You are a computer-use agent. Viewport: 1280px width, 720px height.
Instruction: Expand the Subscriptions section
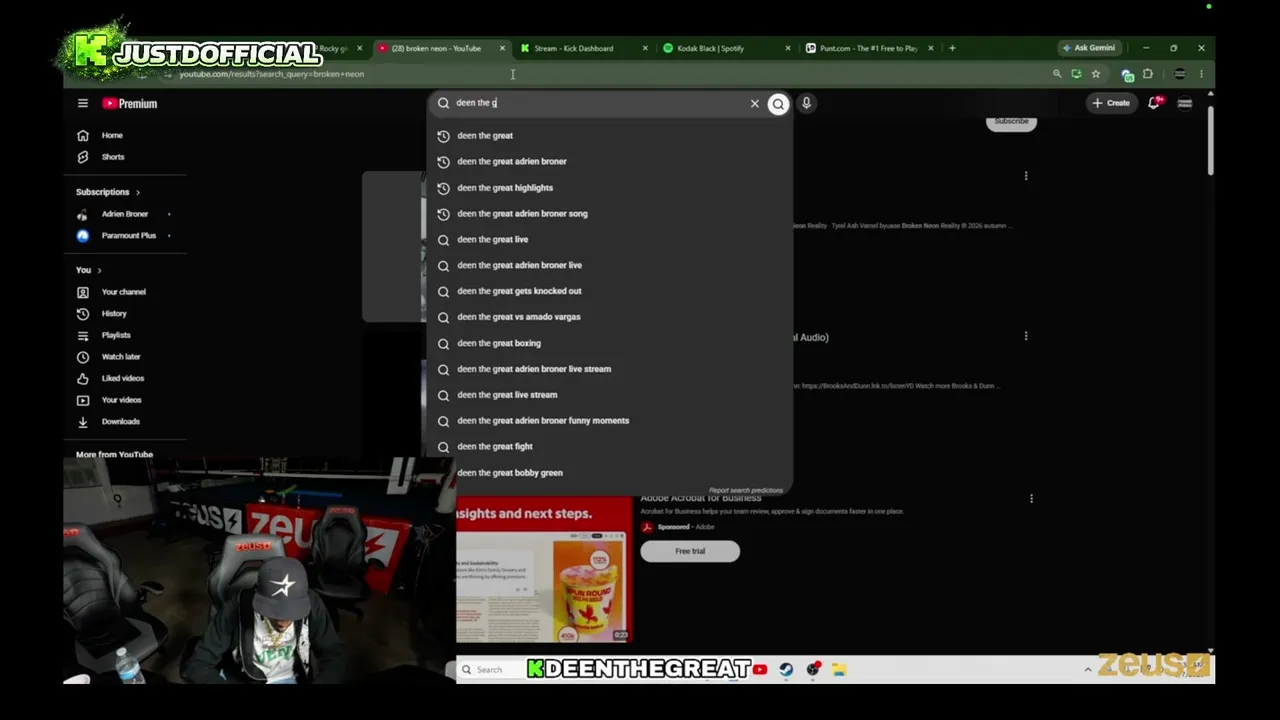coord(108,192)
